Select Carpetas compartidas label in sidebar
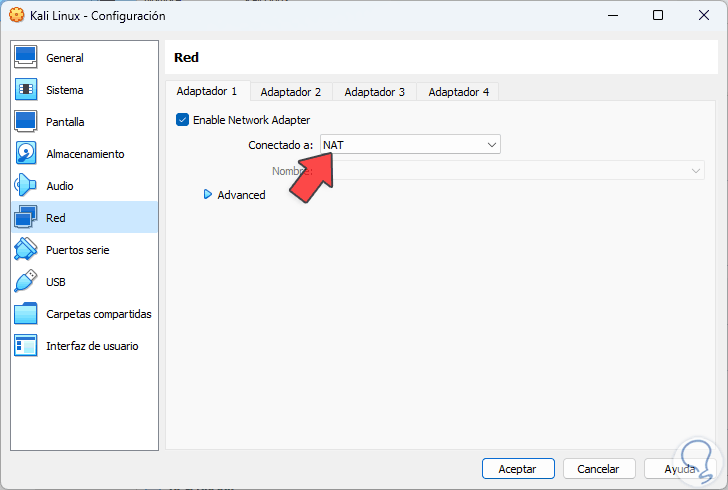 [99, 314]
